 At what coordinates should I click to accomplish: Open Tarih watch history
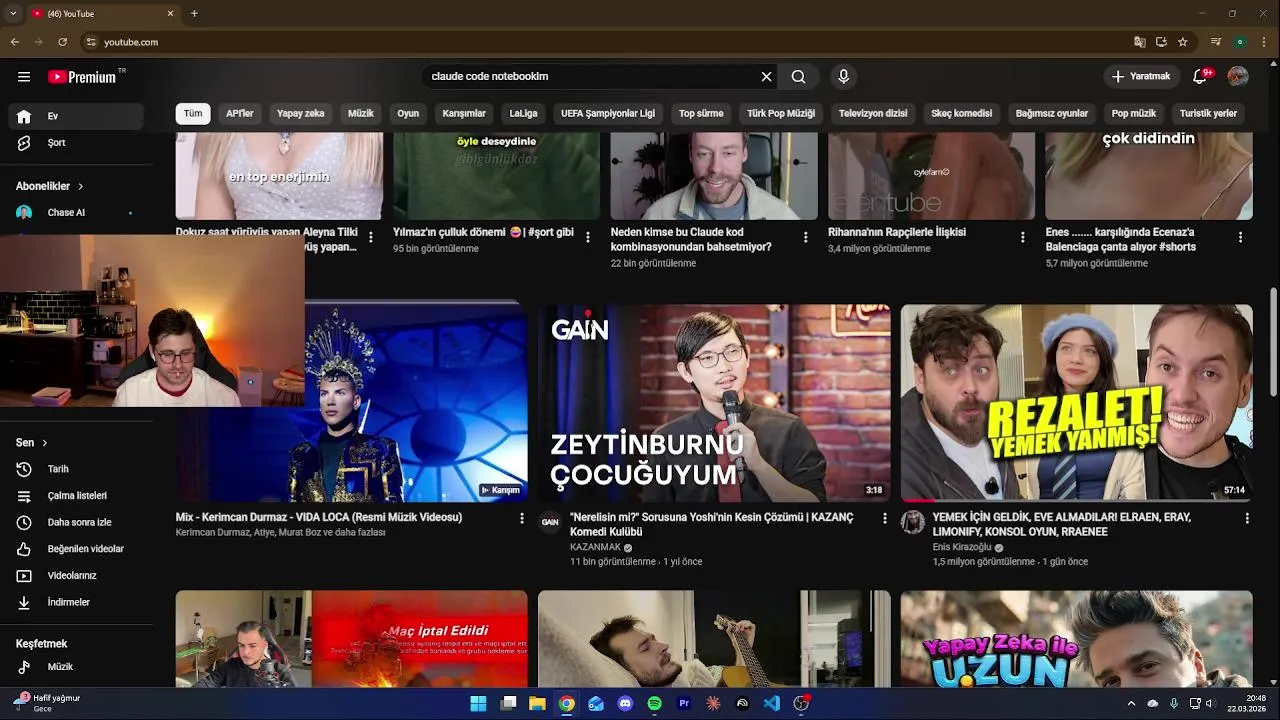click(x=78, y=469)
